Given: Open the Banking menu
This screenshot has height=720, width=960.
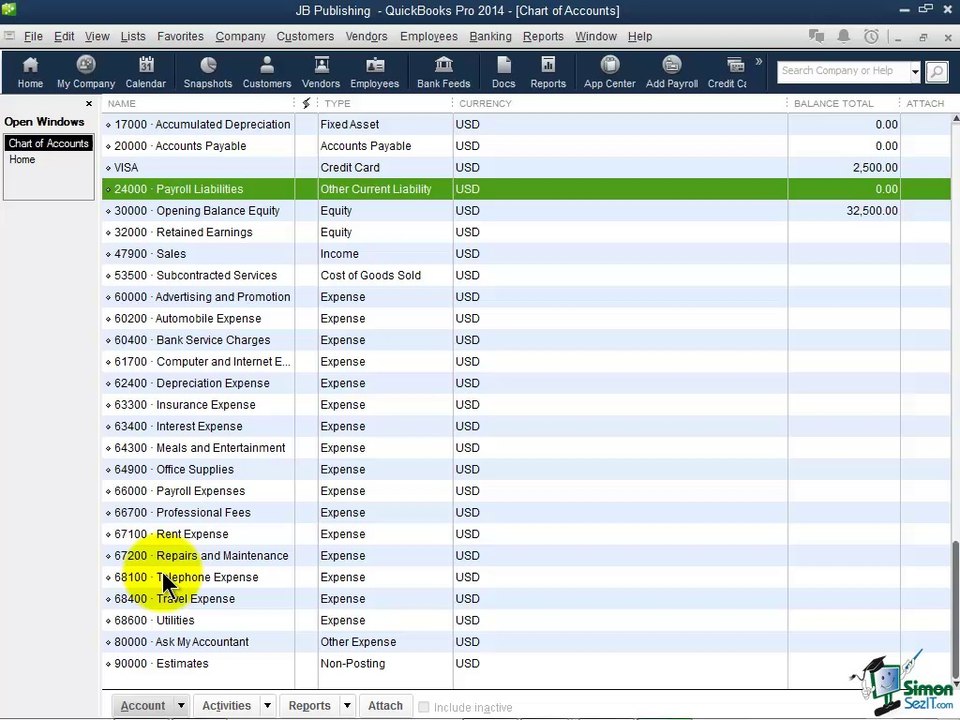Looking at the screenshot, I should click(490, 36).
